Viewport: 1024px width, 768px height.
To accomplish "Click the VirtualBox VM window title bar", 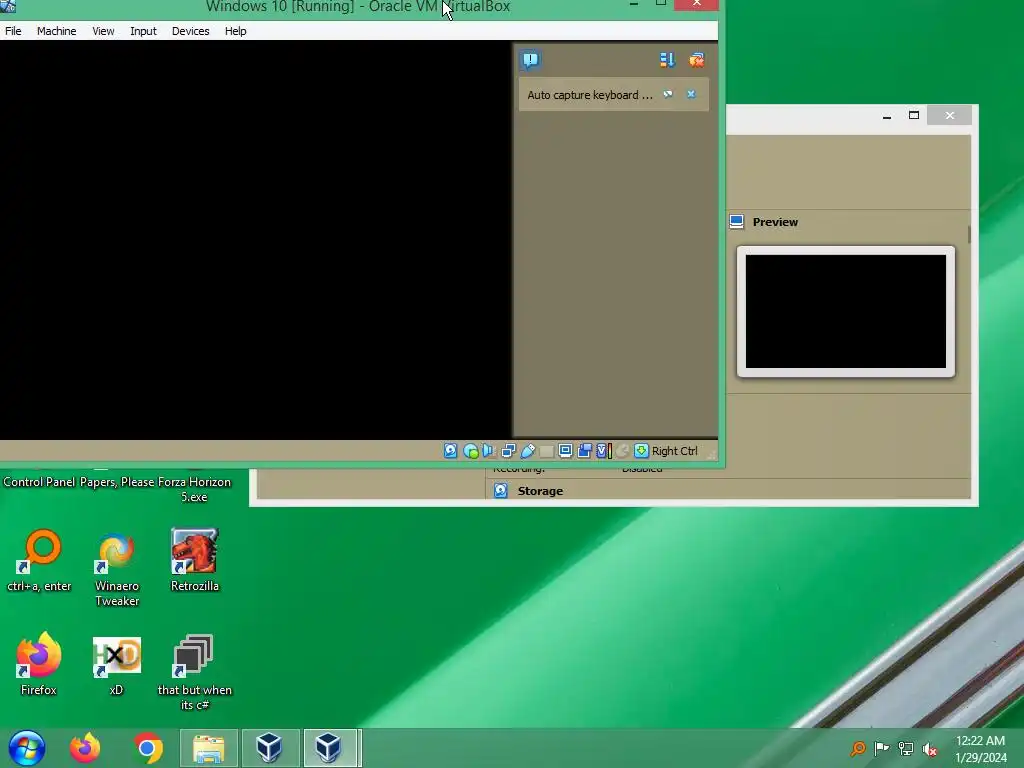I will (358, 8).
